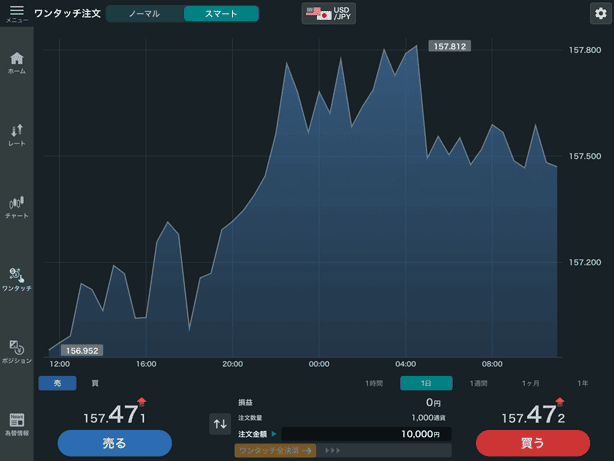Viewport: 614px width, 461px height.
Task: Open the USD/JPY currency pair selector
Action: (331, 13)
